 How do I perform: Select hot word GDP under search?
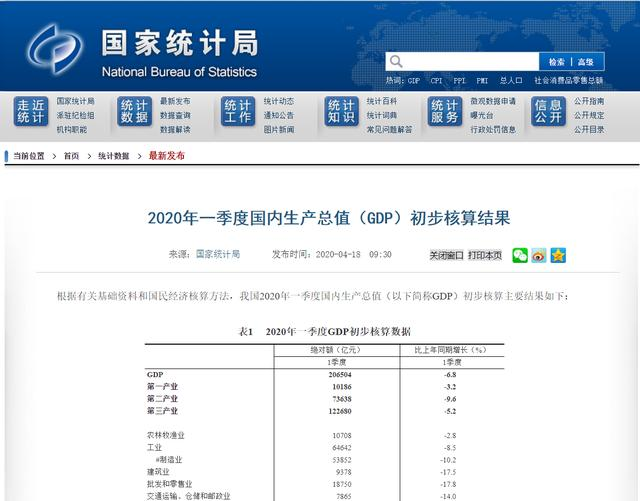point(413,81)
